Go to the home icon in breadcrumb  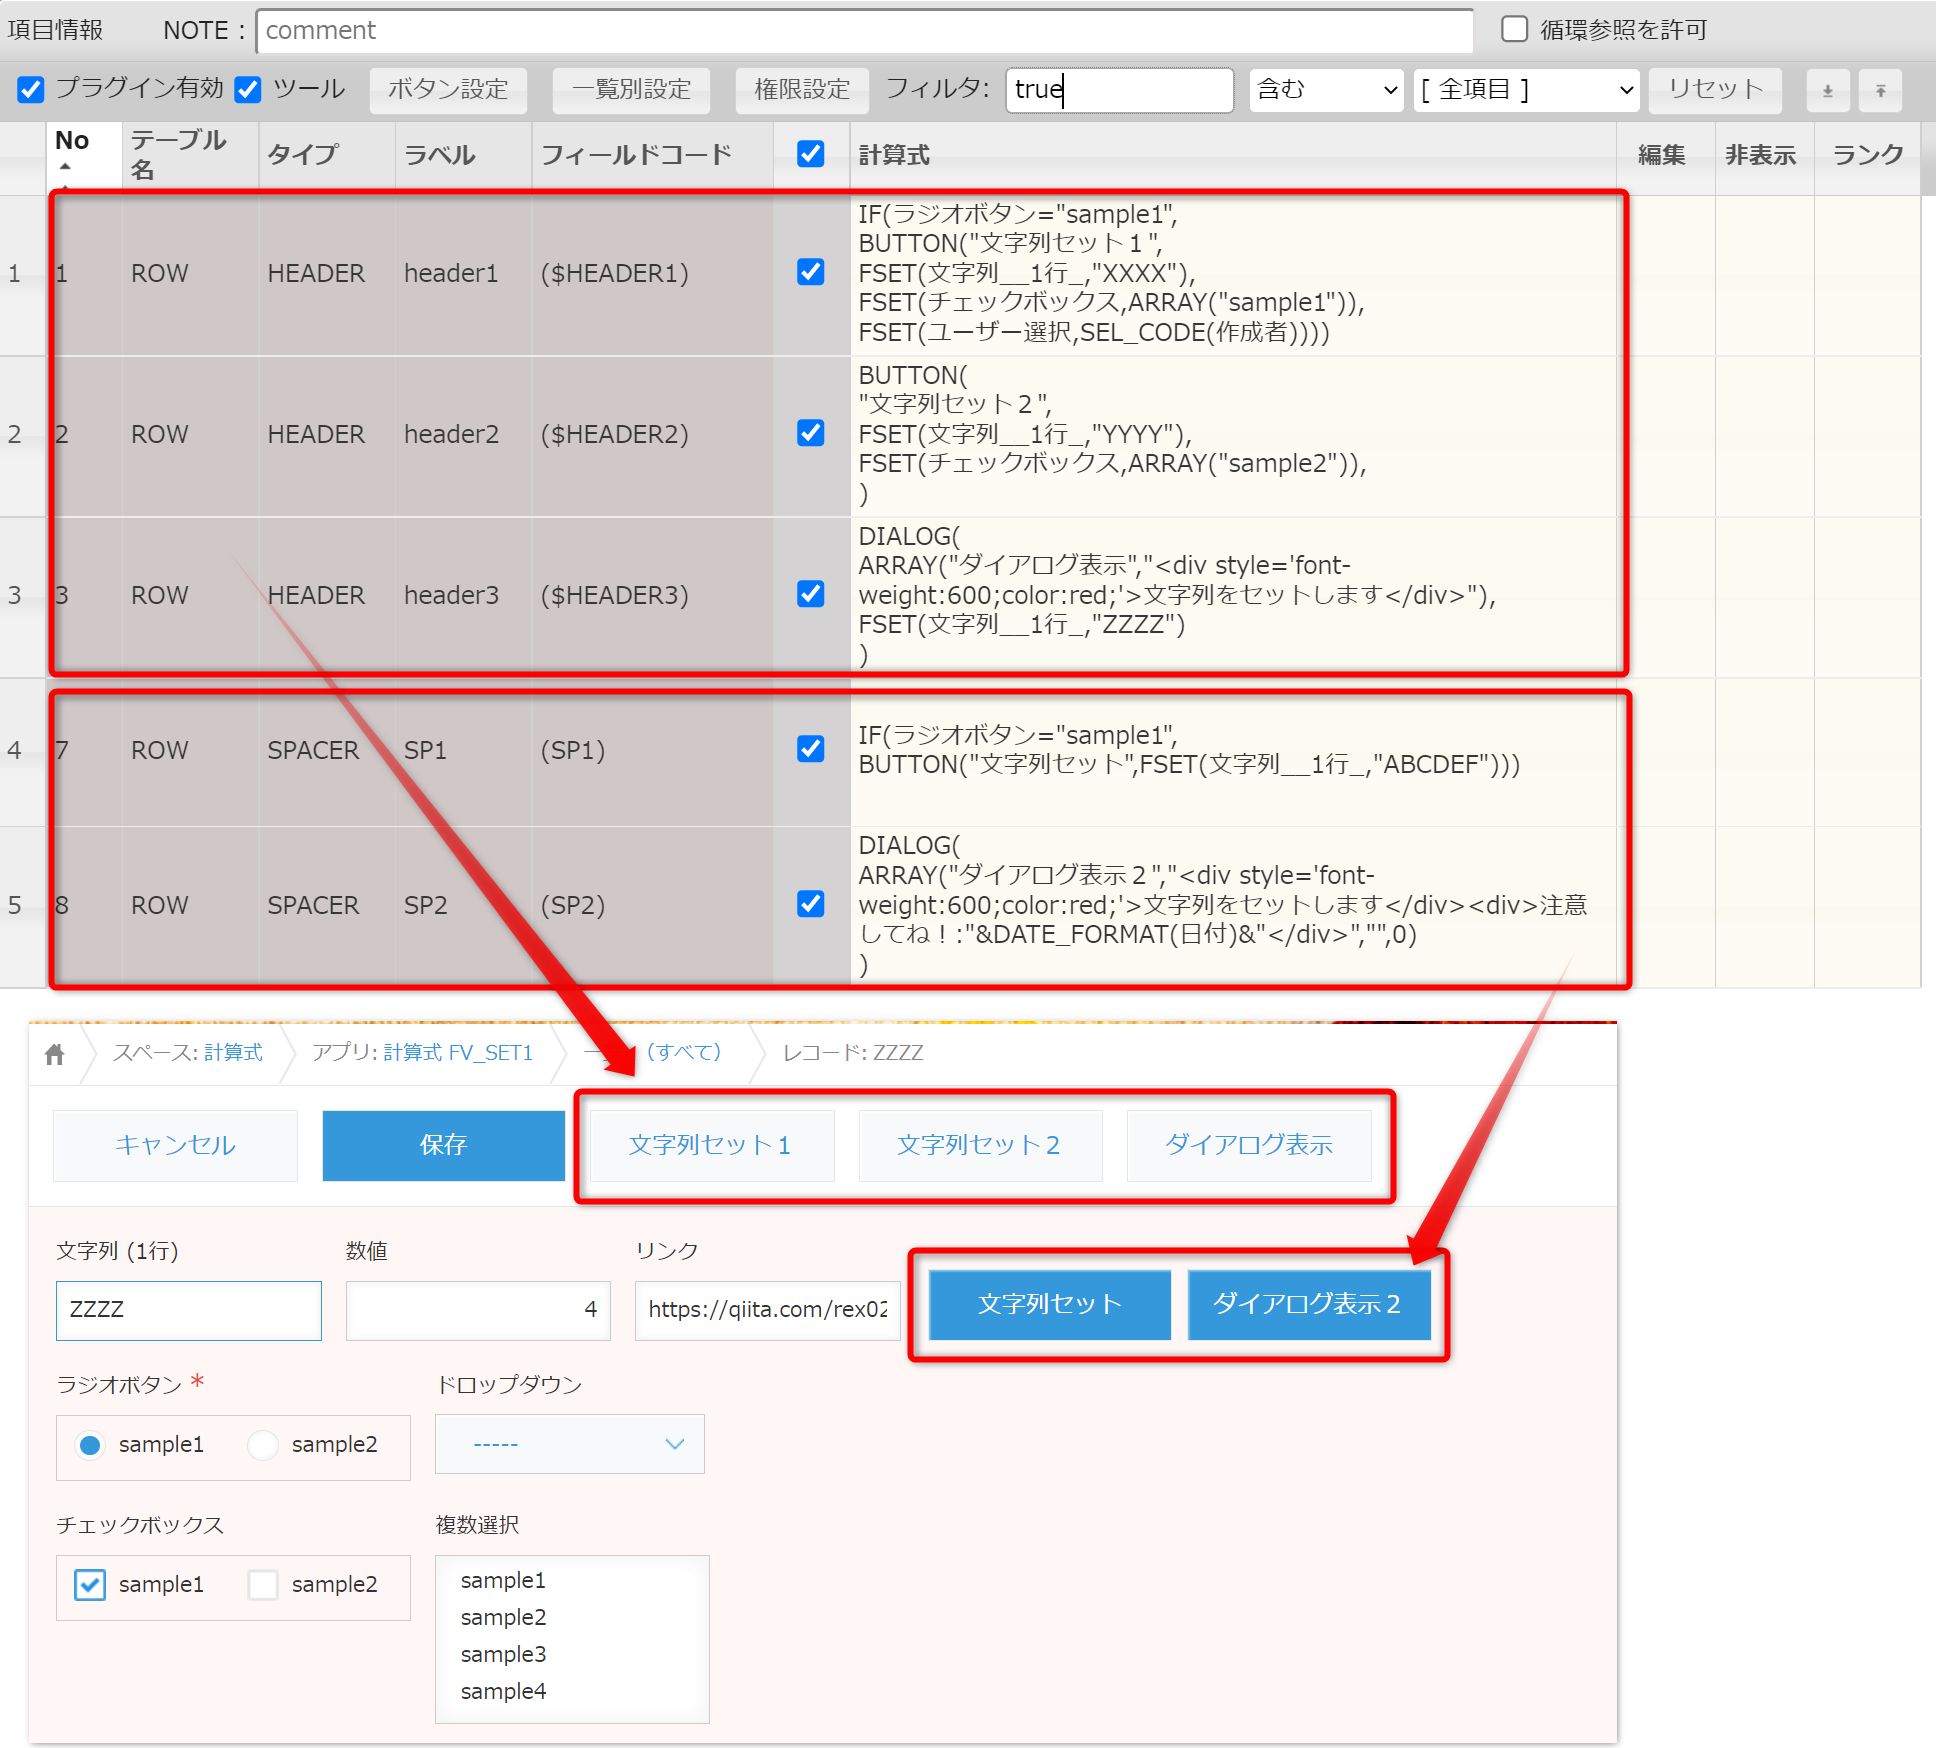[55, 1053]
